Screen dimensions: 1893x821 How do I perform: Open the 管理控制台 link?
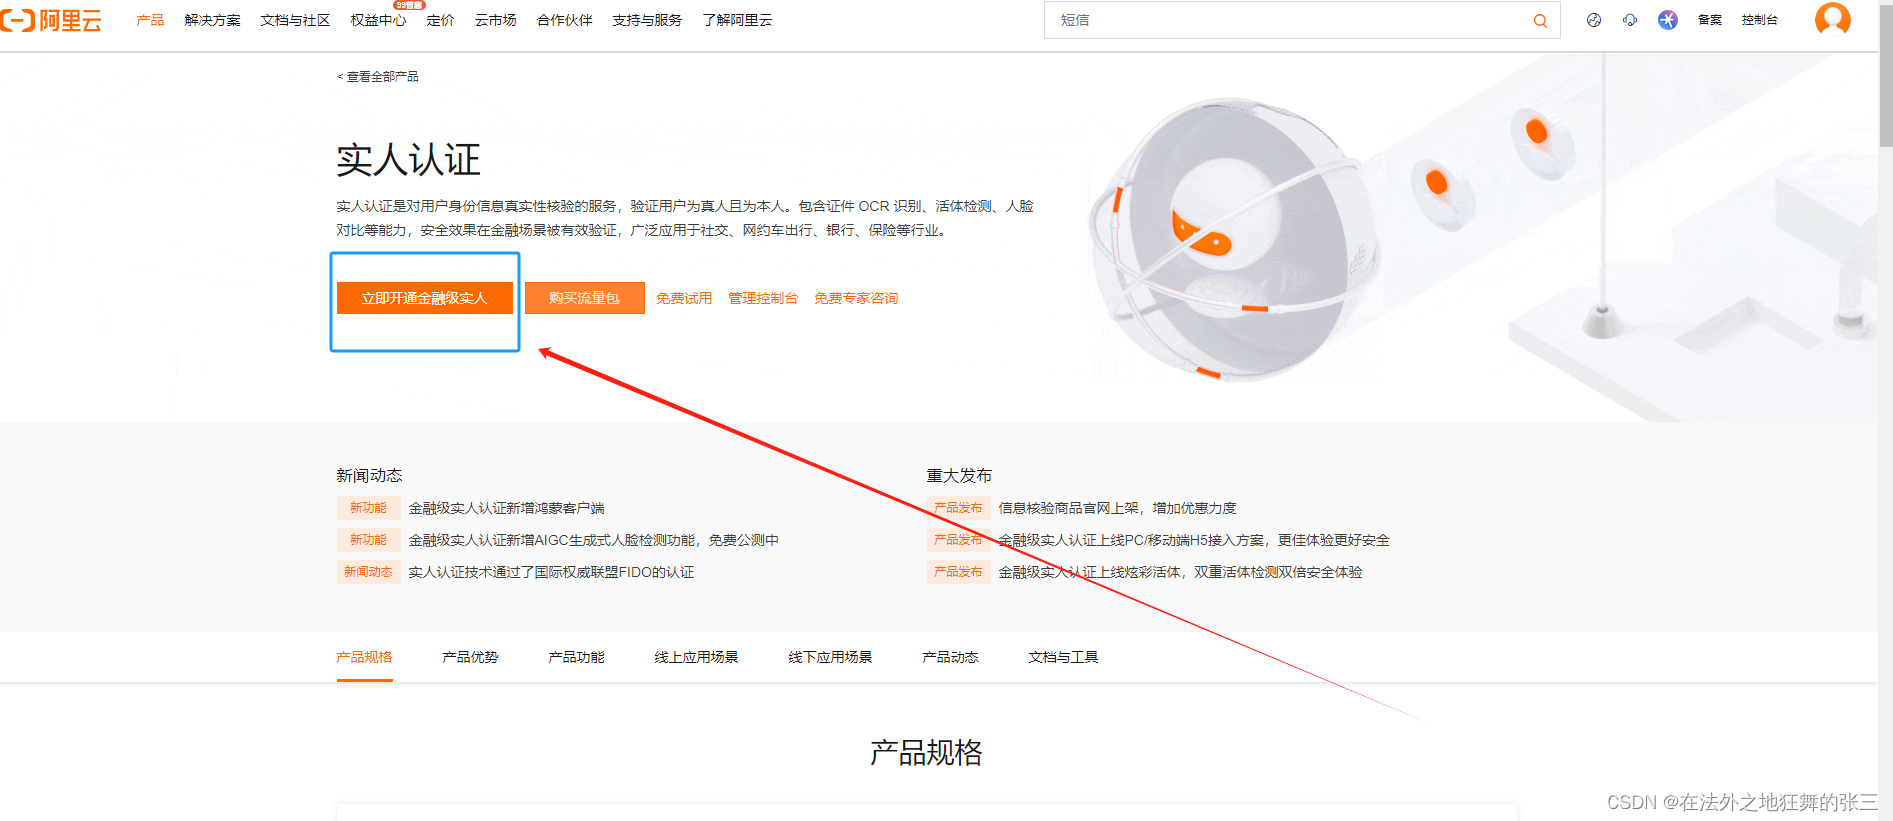763,298
